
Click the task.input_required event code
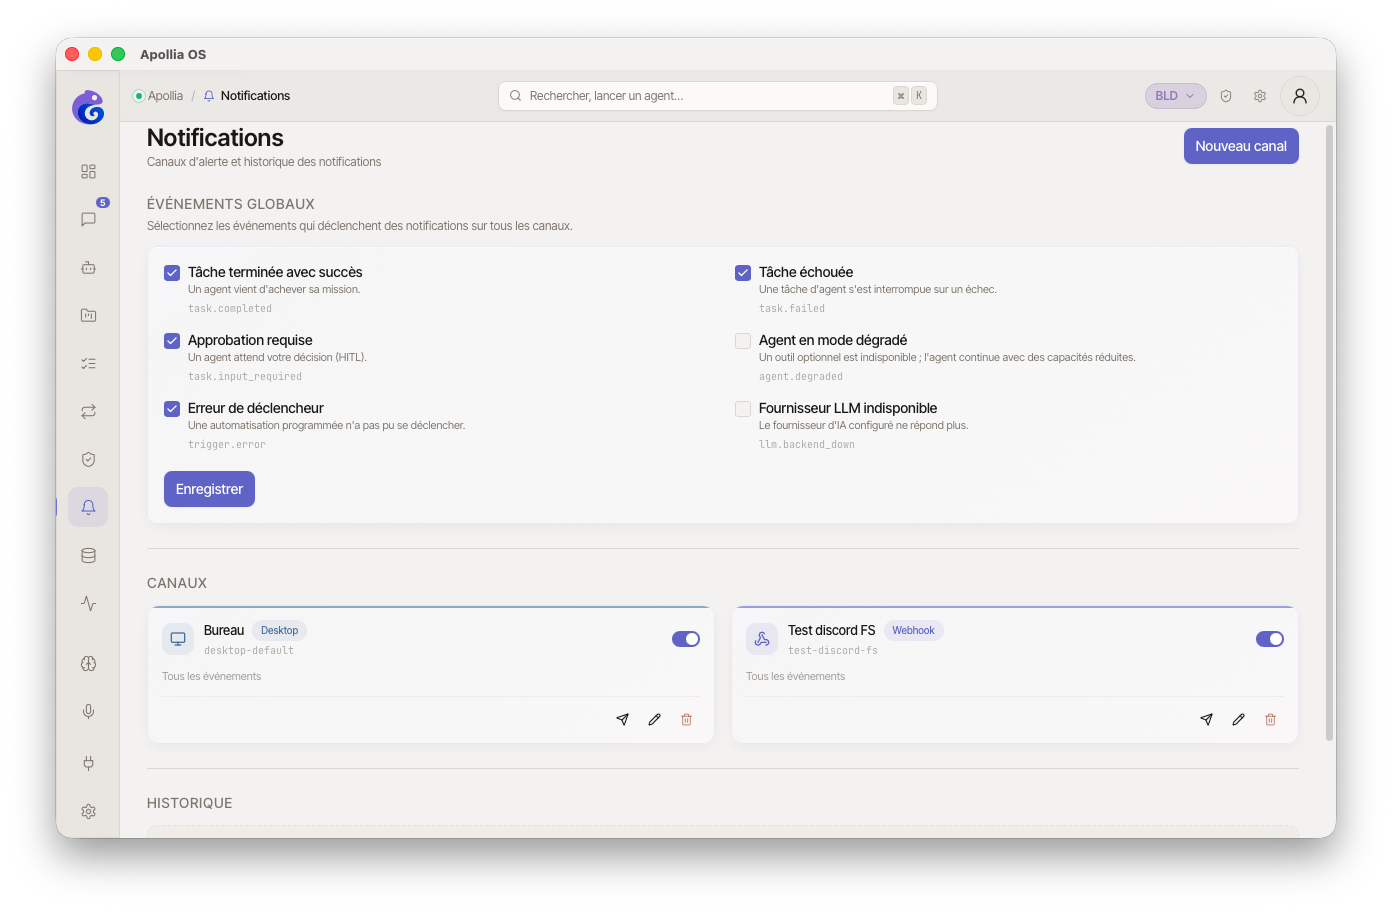pos(245,377)
